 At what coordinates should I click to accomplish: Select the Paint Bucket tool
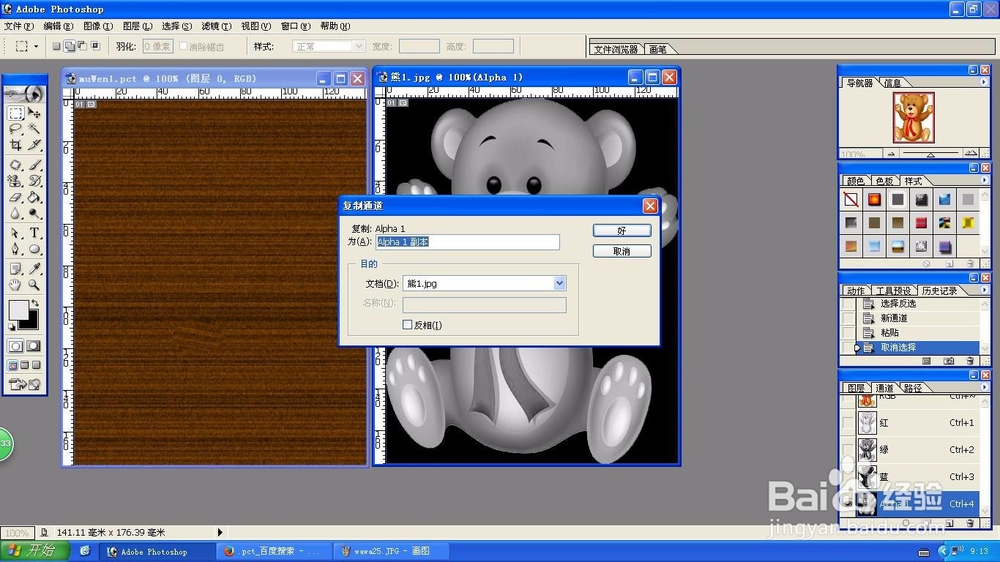pos(34,197)
